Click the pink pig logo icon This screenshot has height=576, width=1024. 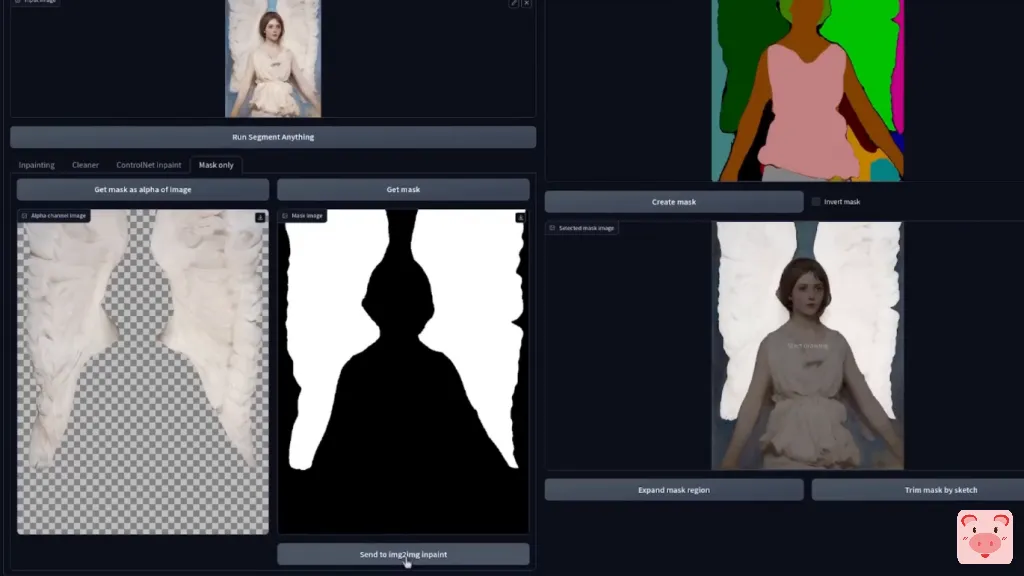[x=984, y=537]
